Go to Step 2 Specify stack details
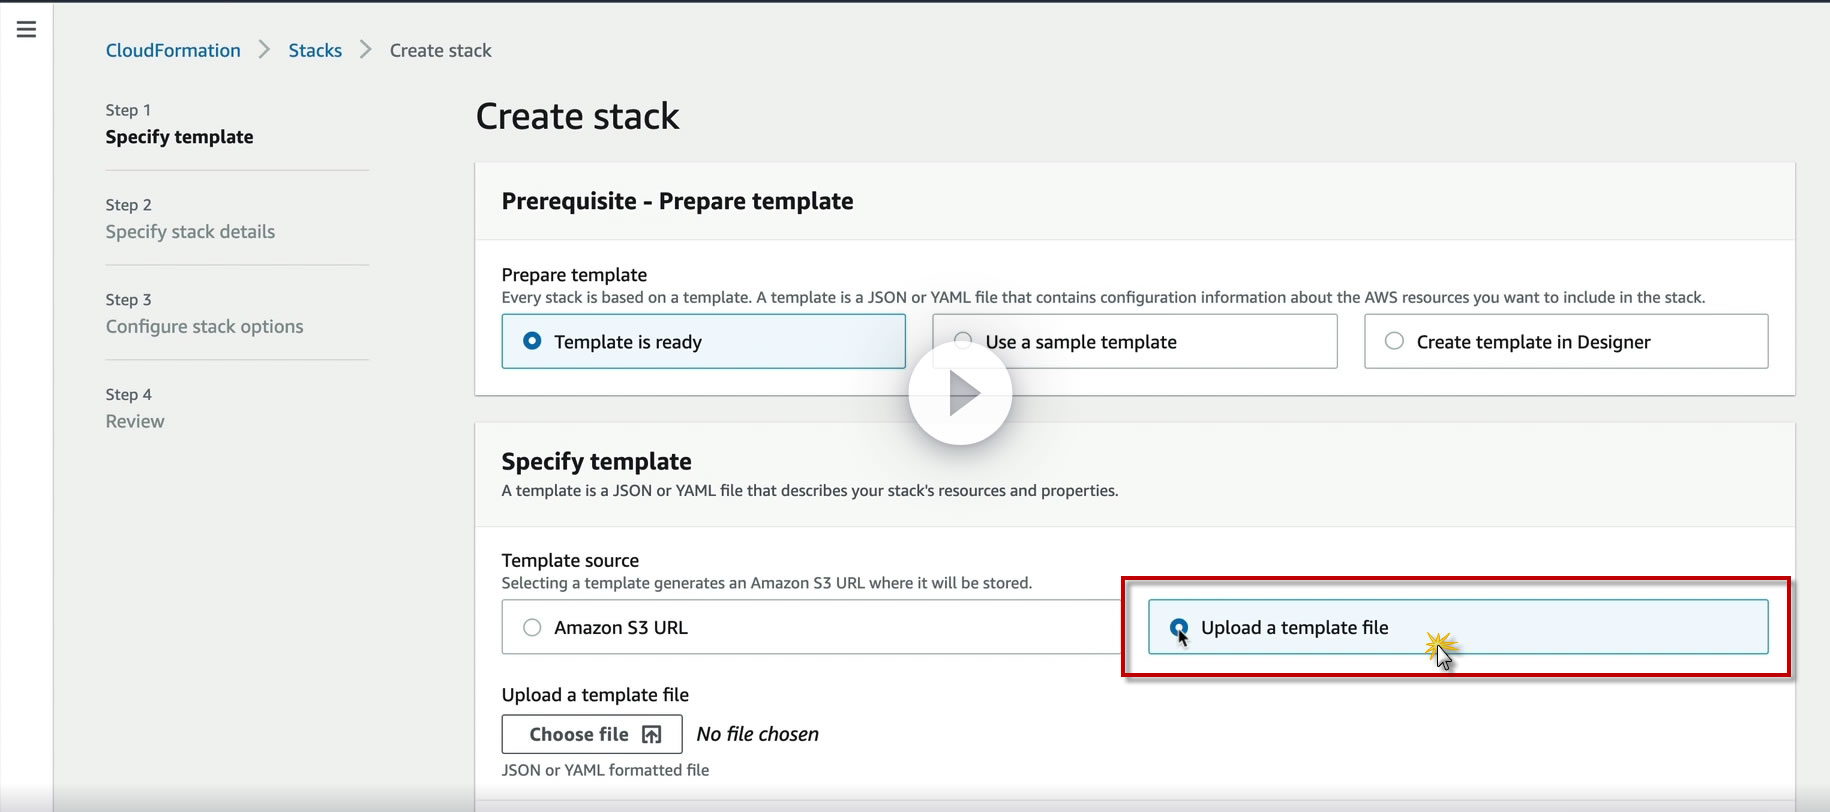Screen dimensions: 1830x812 click(190, 232)
